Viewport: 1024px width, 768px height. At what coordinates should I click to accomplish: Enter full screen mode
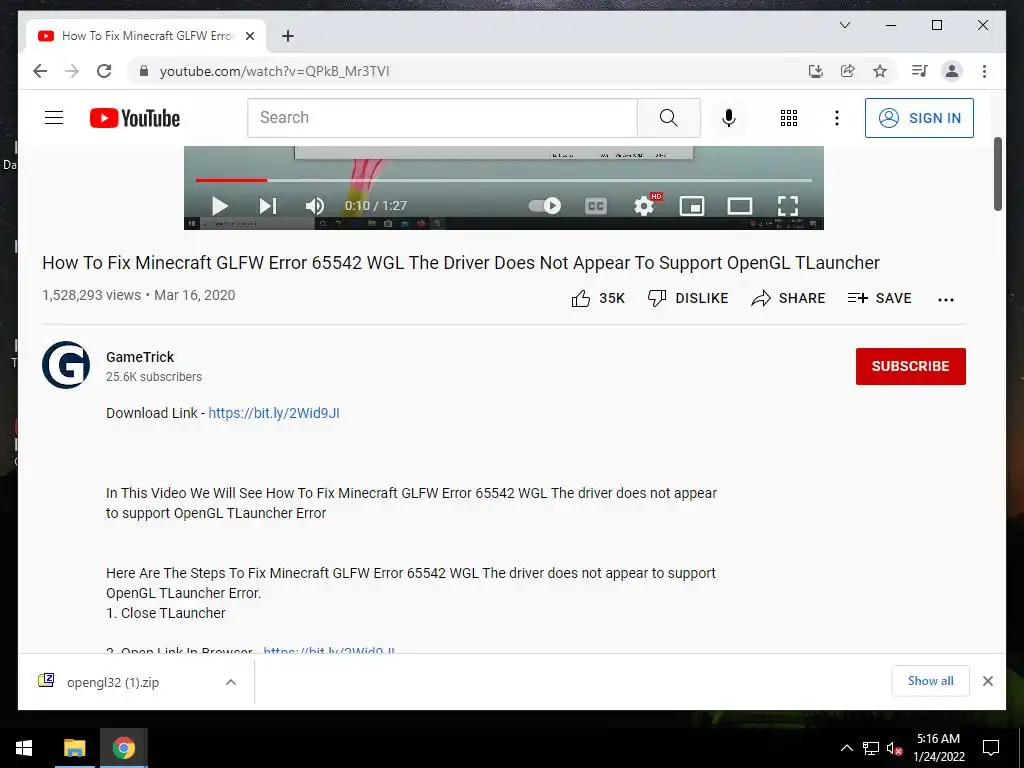point(788,206)
